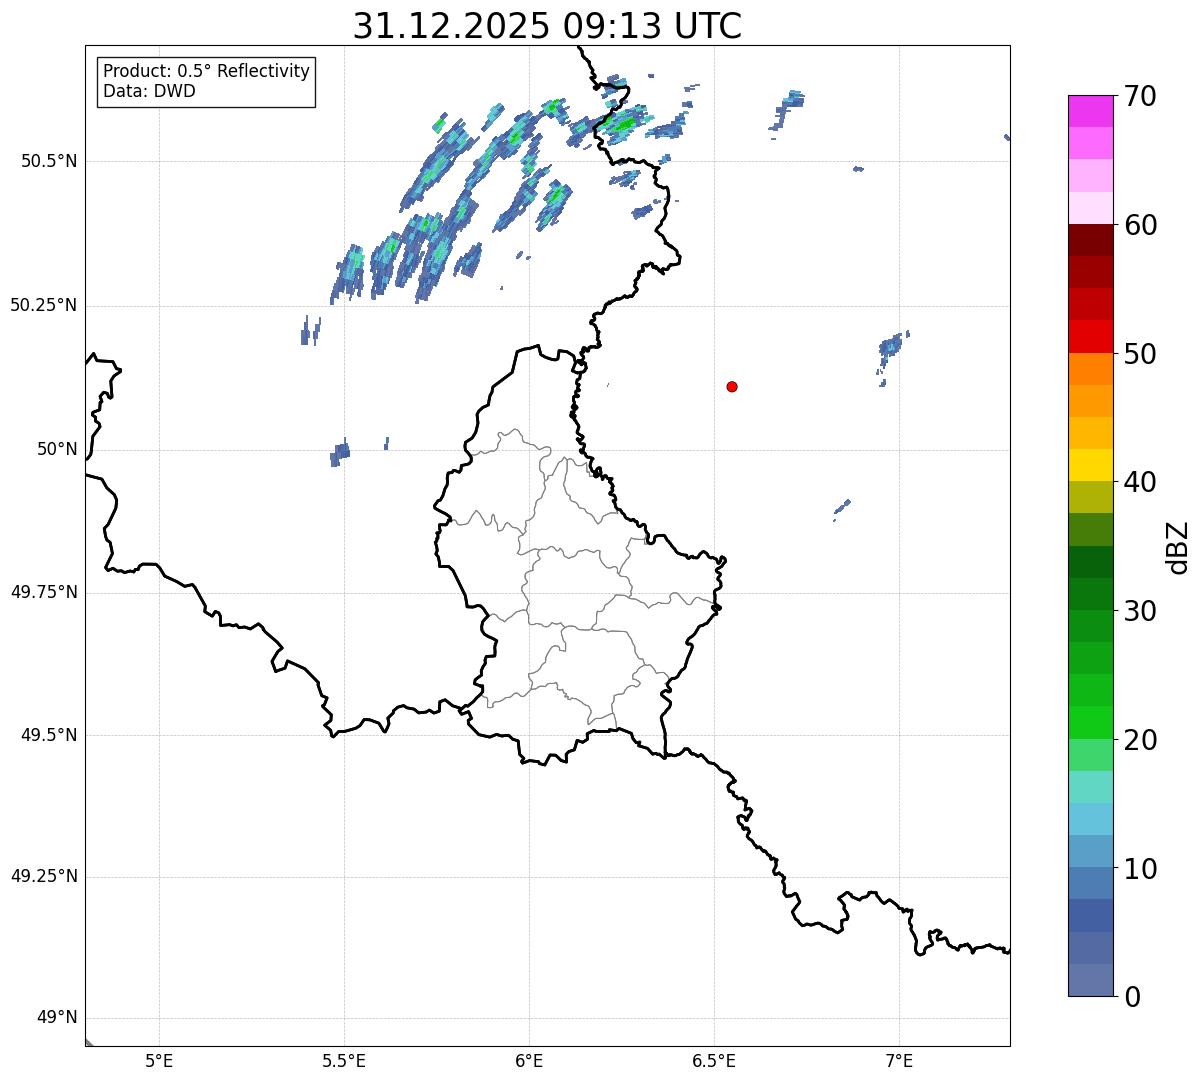Click the yellow colorbar segment above 40

(x=1090, y=465)
